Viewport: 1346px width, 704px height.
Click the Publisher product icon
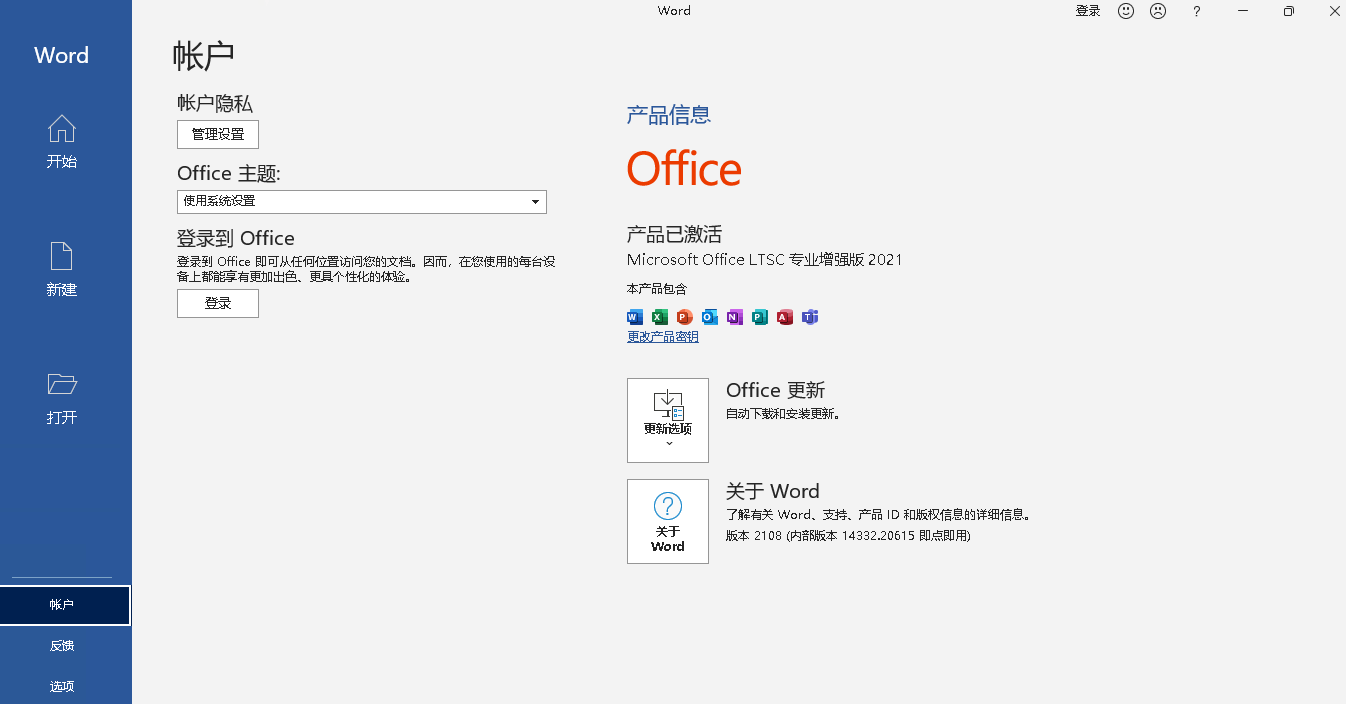click(760, 317)
